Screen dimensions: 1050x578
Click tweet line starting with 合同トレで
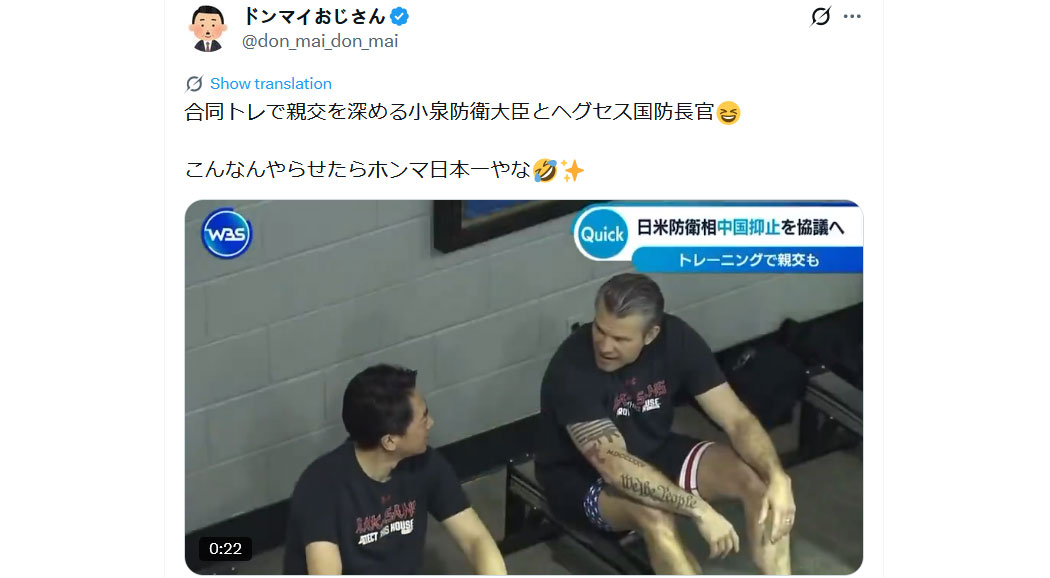pyautogui.click(x=463, y=112)
